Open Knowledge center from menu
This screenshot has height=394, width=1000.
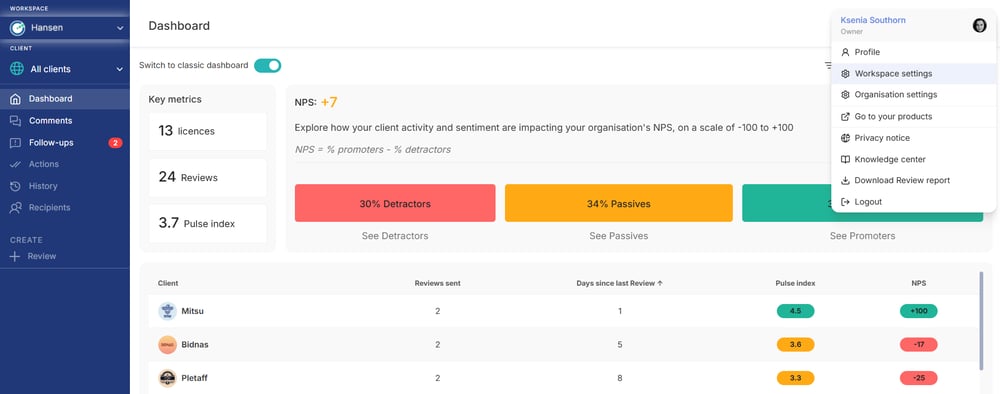(x=913, y=159)
